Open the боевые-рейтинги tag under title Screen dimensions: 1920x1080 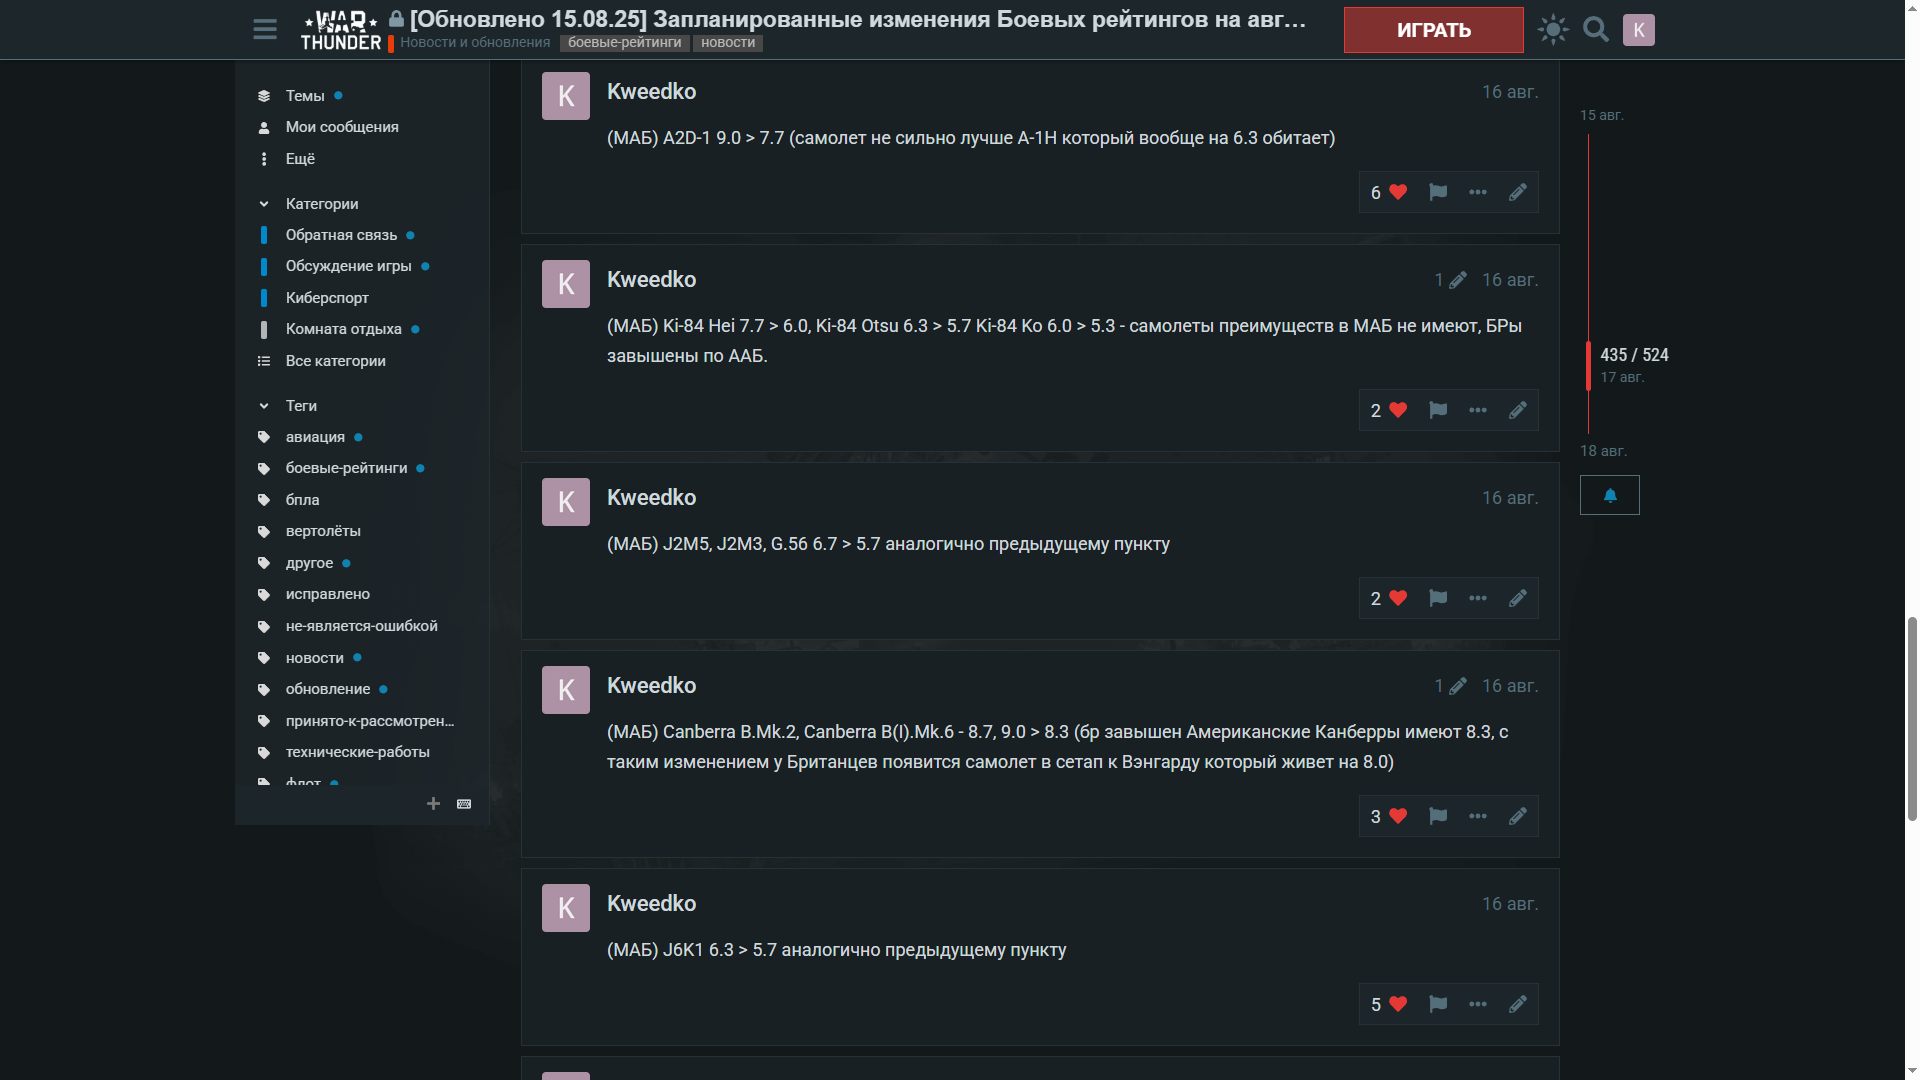624,43
